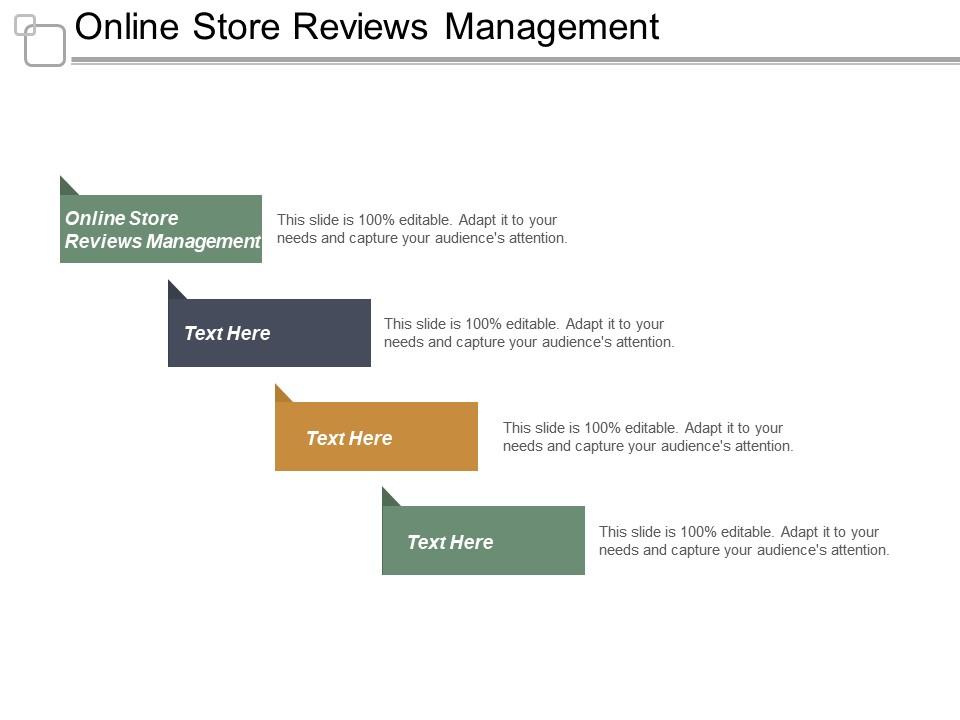960x720 pixels.
Task: Click the bottom description text block
Action: (x=744, y=540)
